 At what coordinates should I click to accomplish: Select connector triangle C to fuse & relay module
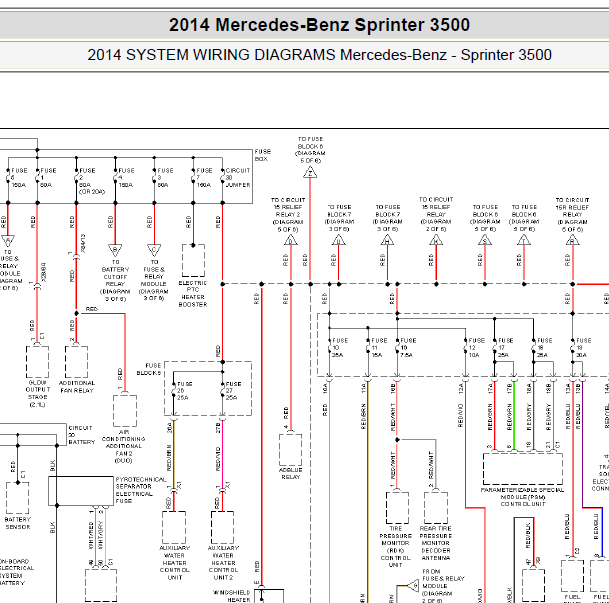(x=154, y=250)
